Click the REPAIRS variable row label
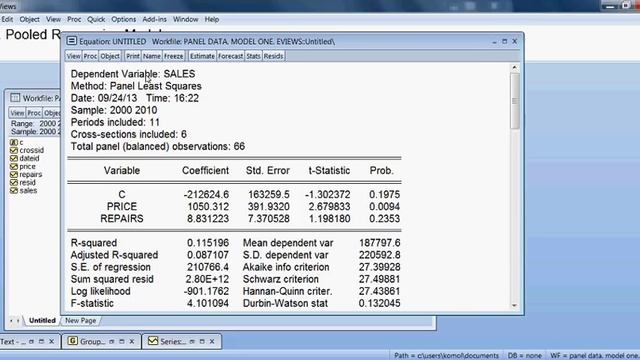640x360 pixels. click(x=122, y=219)
